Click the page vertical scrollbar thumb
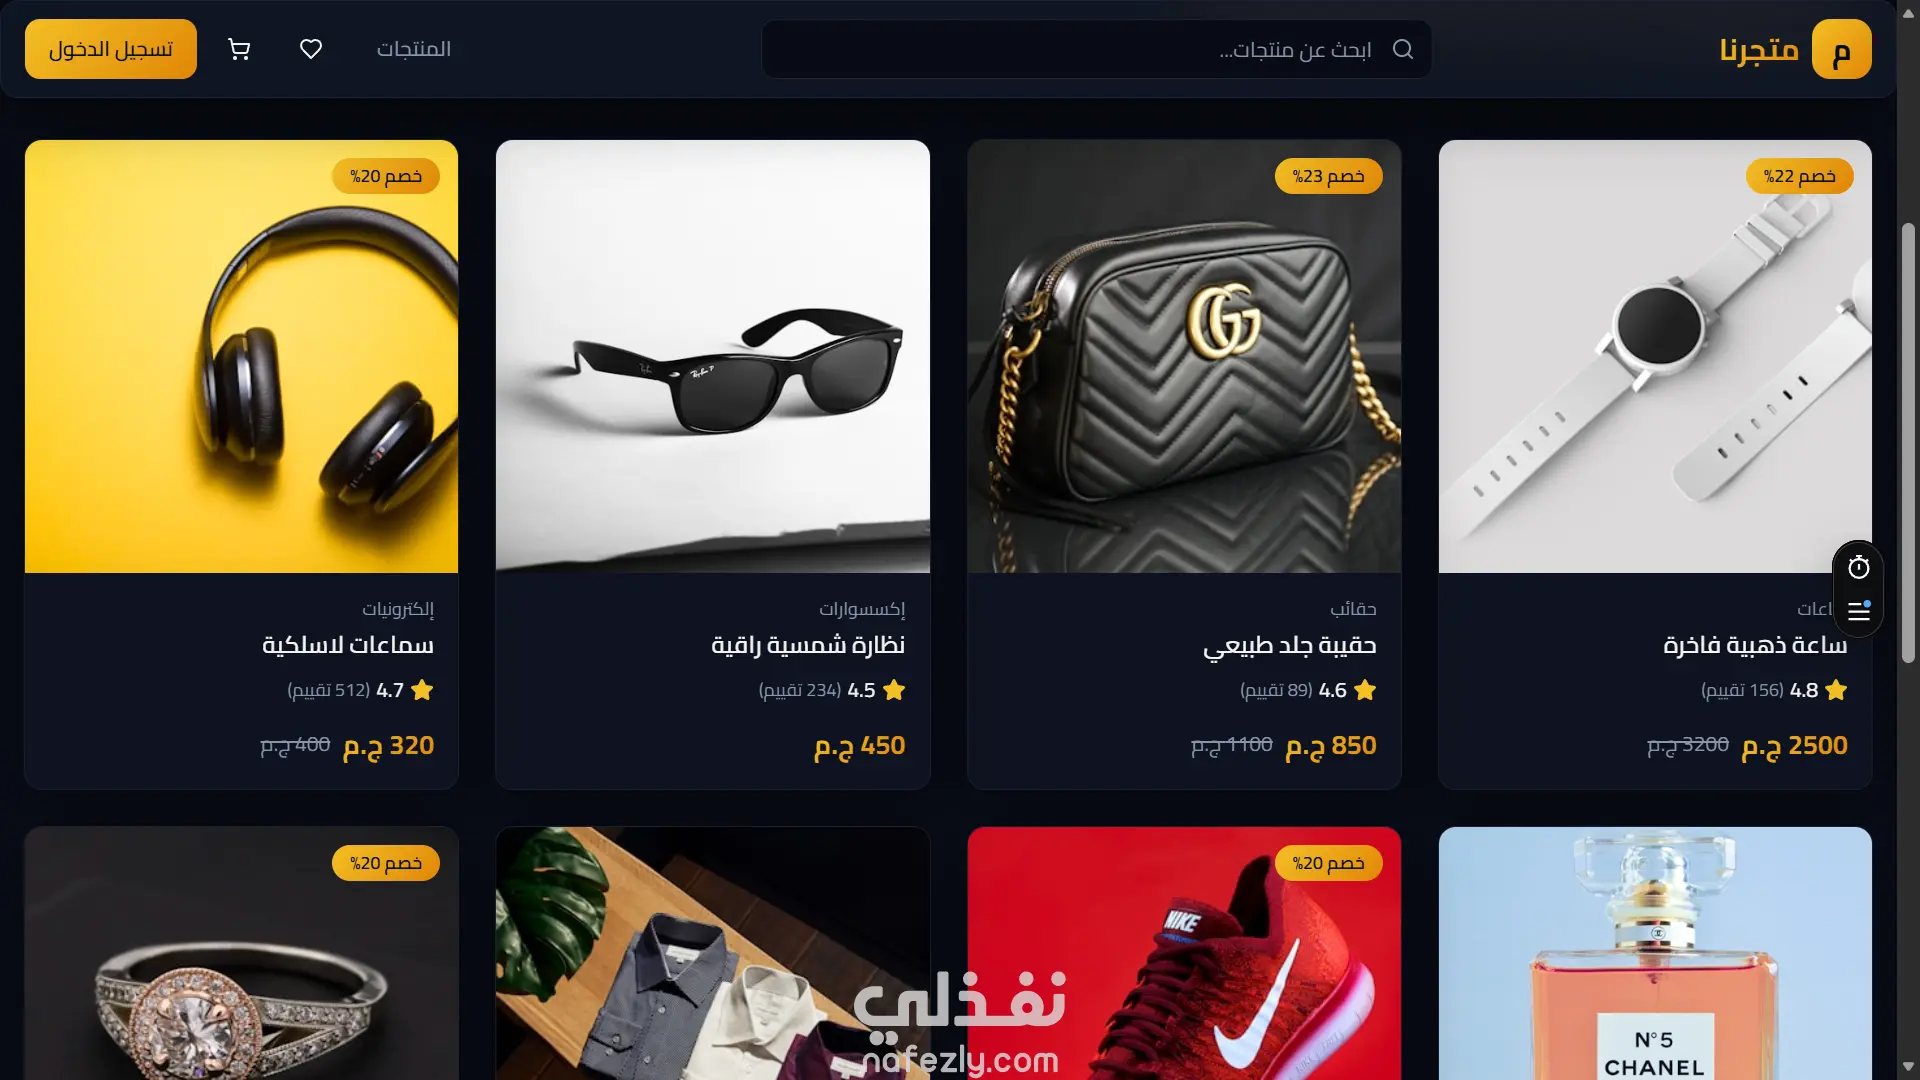This screenshot has width=1920, height=1080. (1908, 442)
